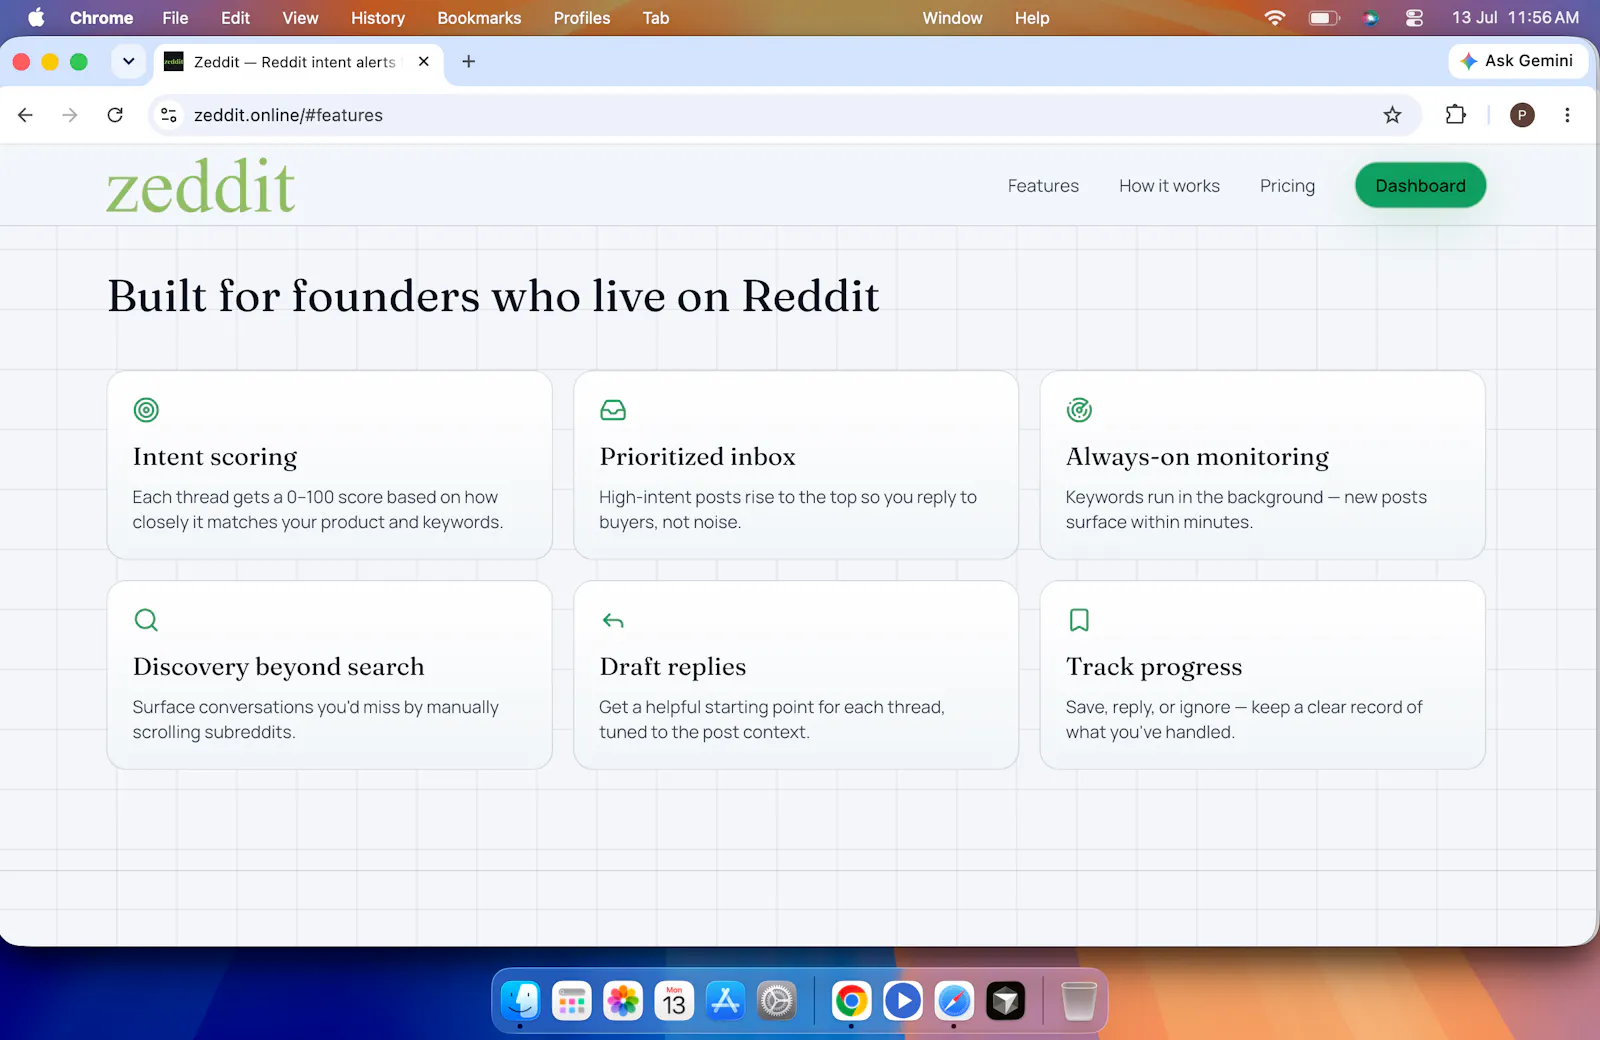Viewport: 1600px width, 1040px height.
Task: Click the Draft replies card heading
Action: pyautogui.click(x=672, y=667)
